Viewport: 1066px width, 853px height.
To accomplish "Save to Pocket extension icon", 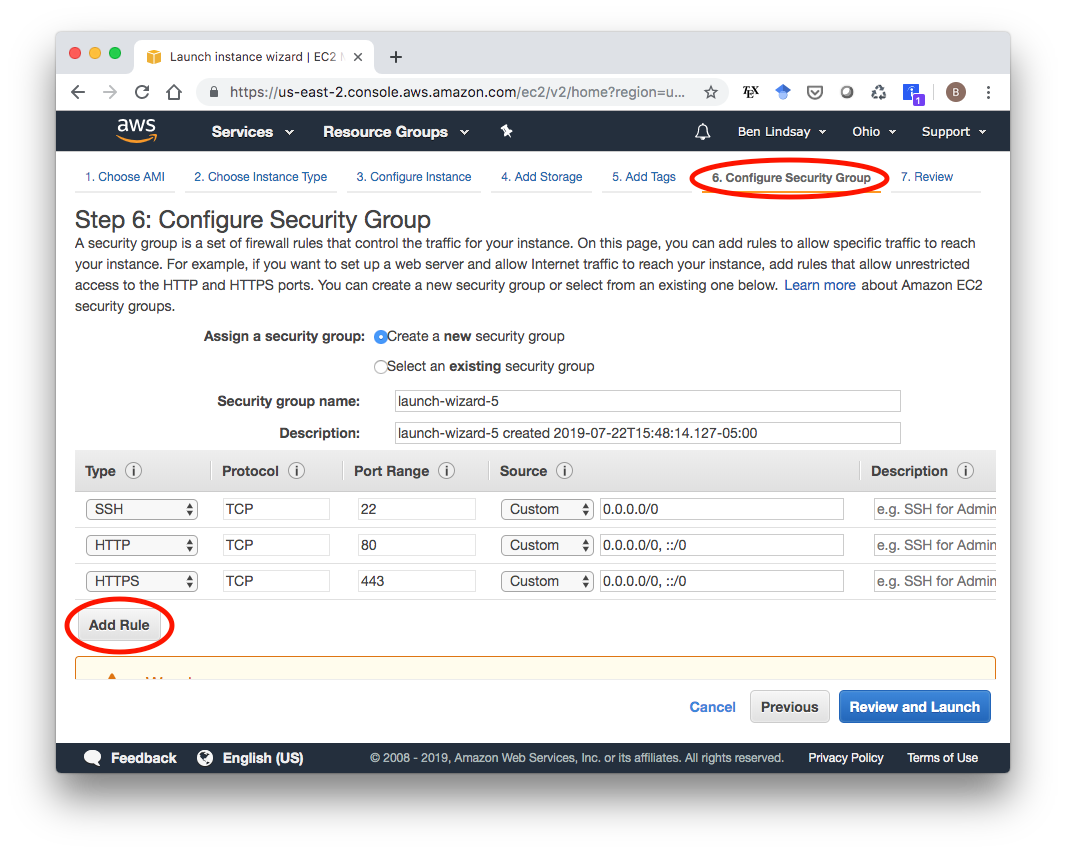I will 814,92.
